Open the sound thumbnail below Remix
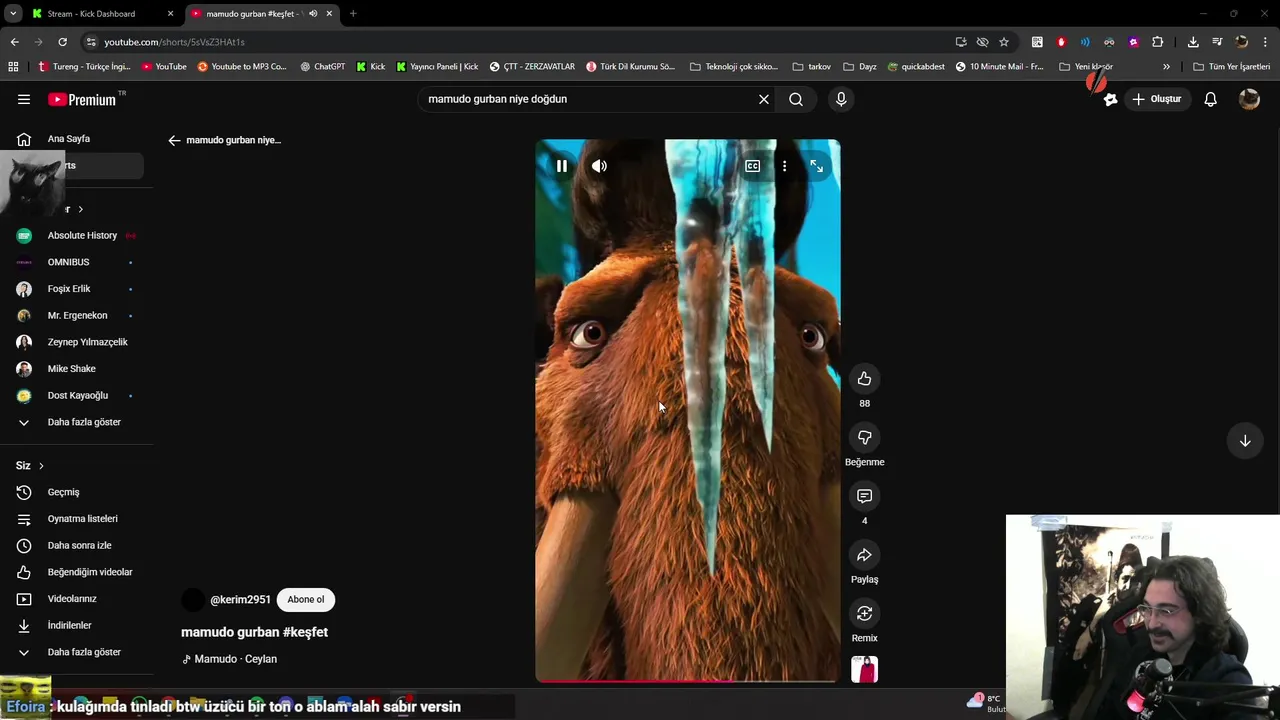This screenshot has width=1280, height=720. tap(864, 669)
